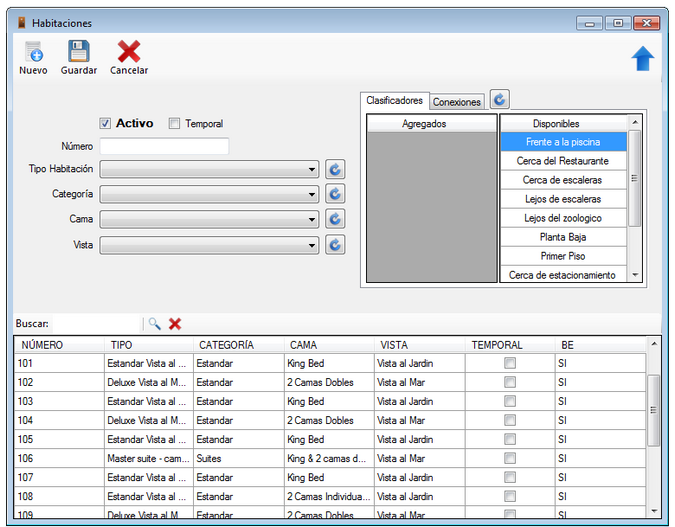Switch to the Clasificadores tab
675x527 pixels.
click(394, 101)
